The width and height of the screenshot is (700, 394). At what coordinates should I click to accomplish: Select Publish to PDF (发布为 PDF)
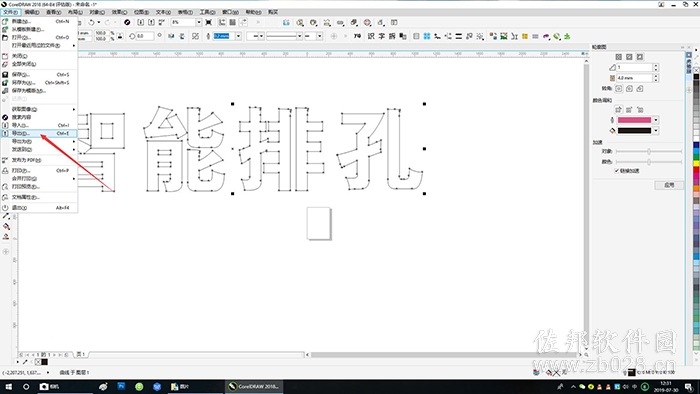click(x=39, y=160)
